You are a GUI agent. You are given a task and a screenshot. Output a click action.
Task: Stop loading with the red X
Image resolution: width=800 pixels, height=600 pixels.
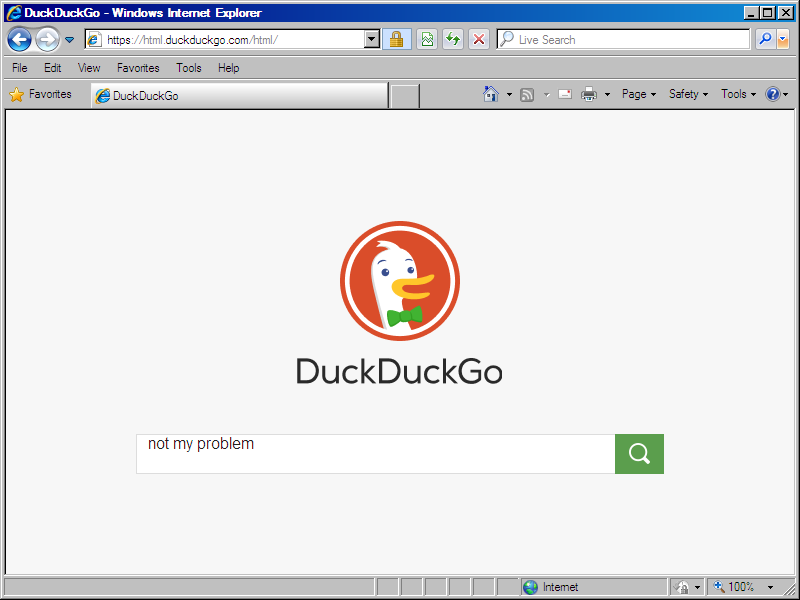pos(479,39)
